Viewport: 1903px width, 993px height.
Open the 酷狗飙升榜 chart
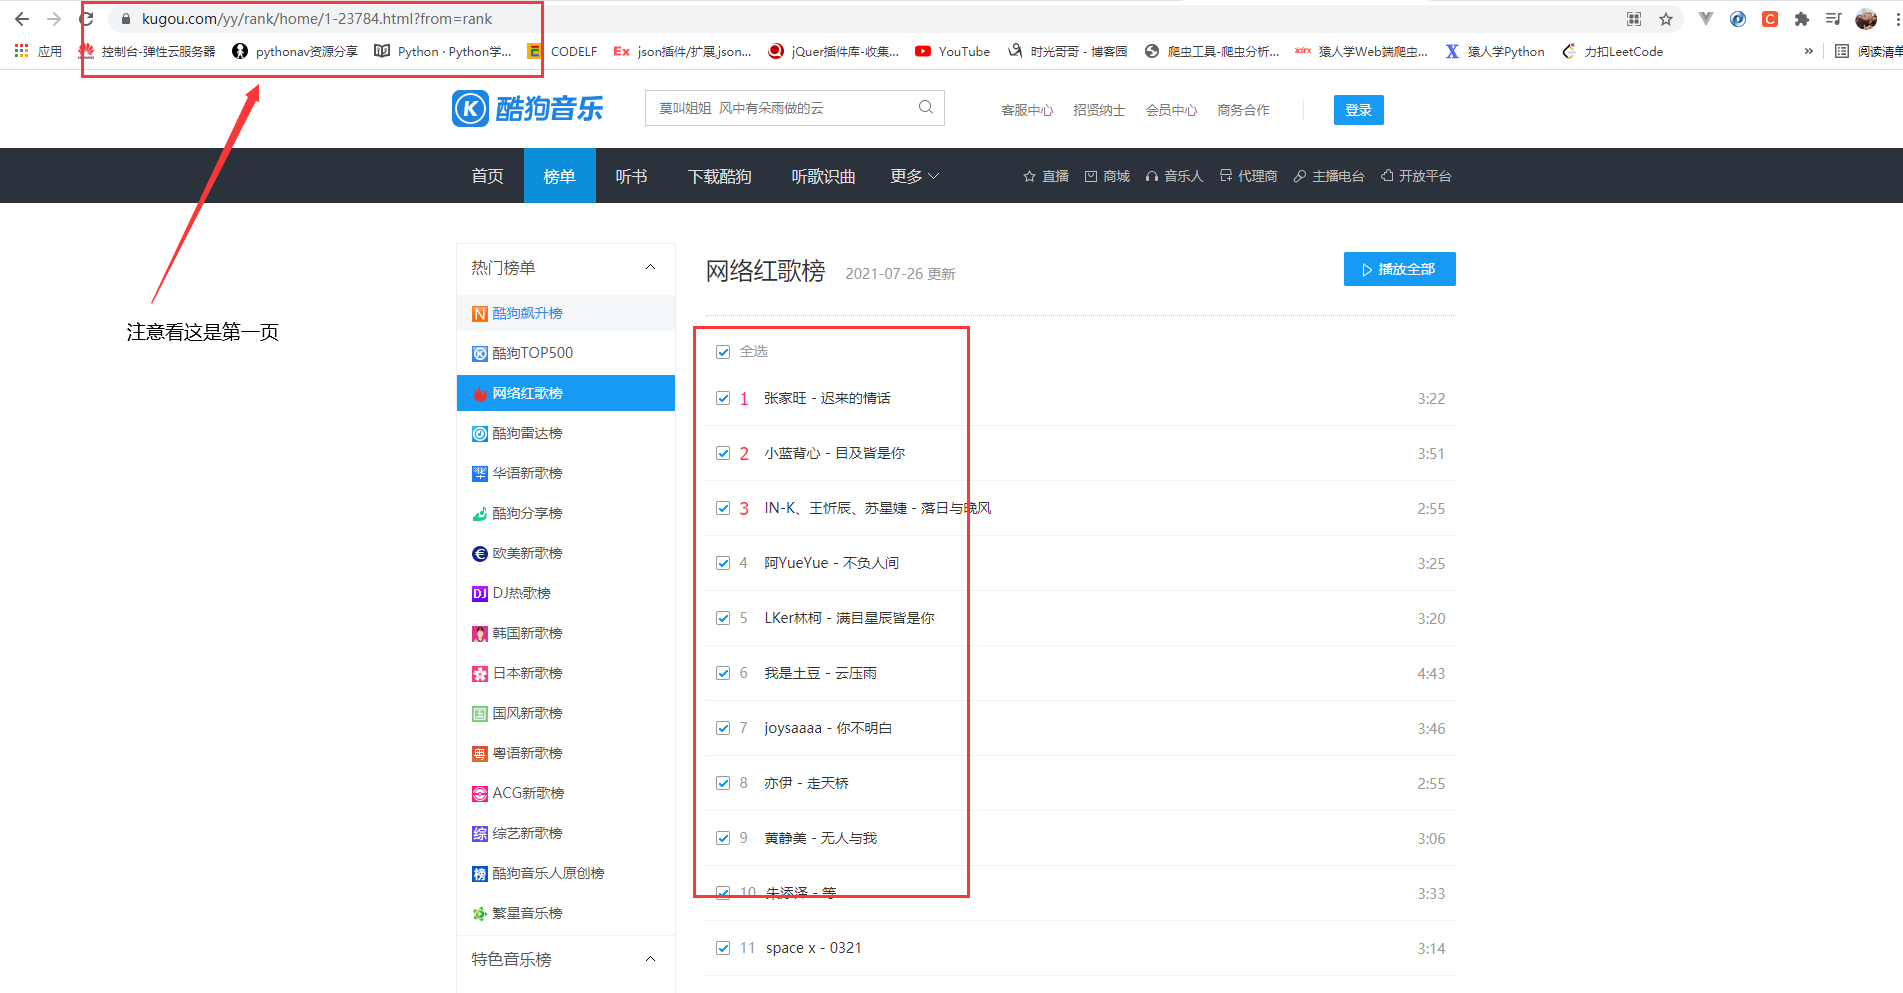[527, 313]
